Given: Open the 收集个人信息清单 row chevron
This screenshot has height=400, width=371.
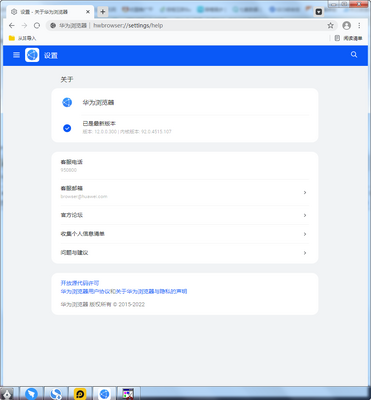Looking at the screenshot, I should (305, 234).
